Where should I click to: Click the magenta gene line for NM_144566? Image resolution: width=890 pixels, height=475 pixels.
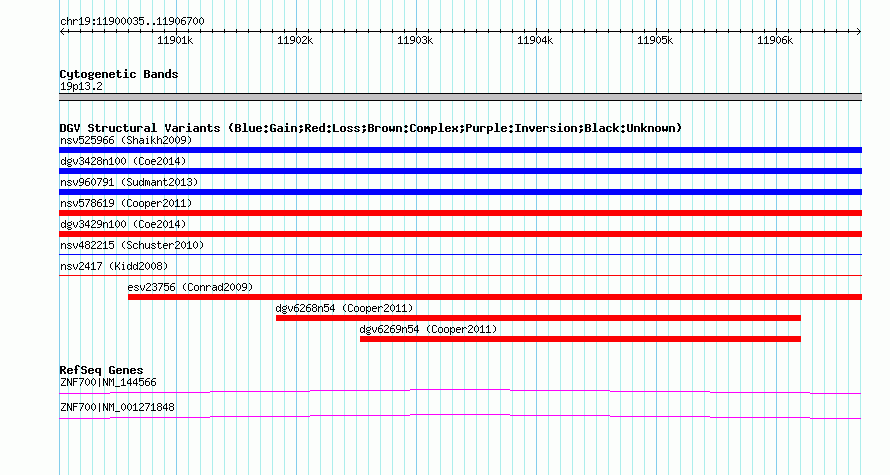coord(460,391)
